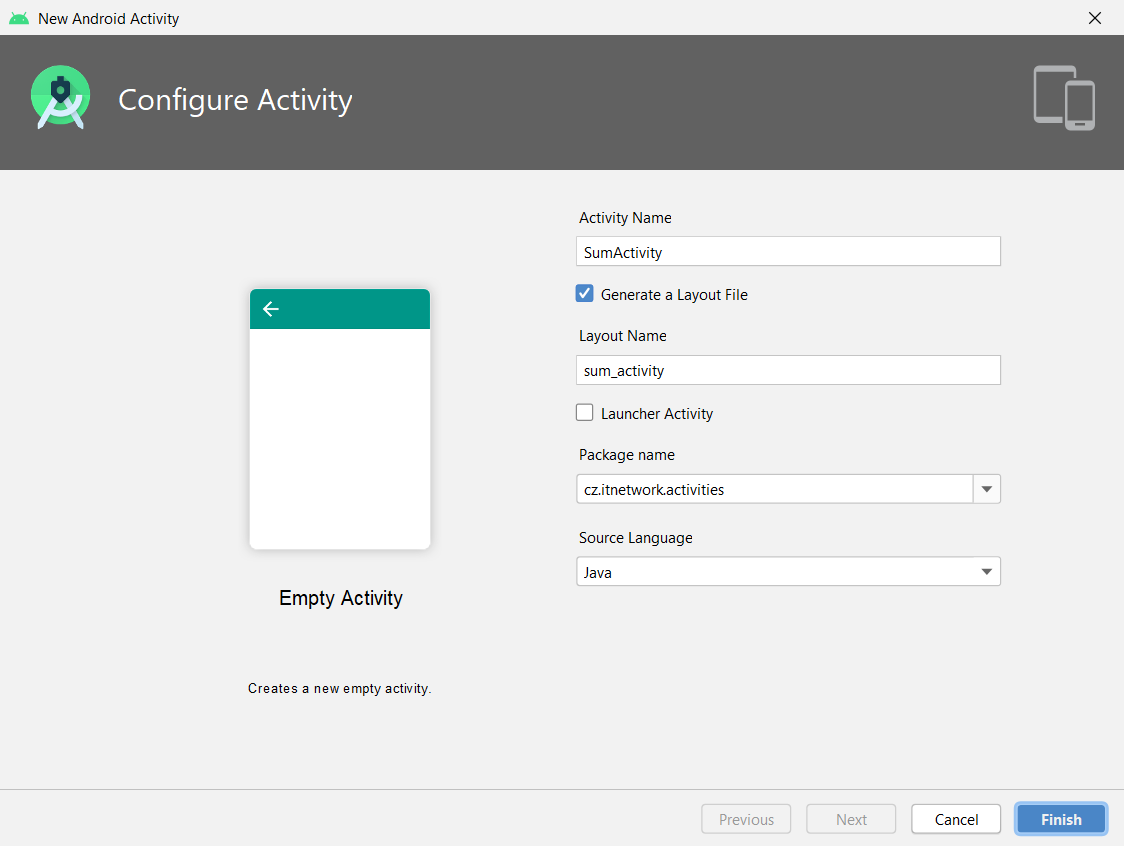Viewport: 1124px width, 846px height.
Task: Edit the Activity Name field
Action: (x=788, y=251)
